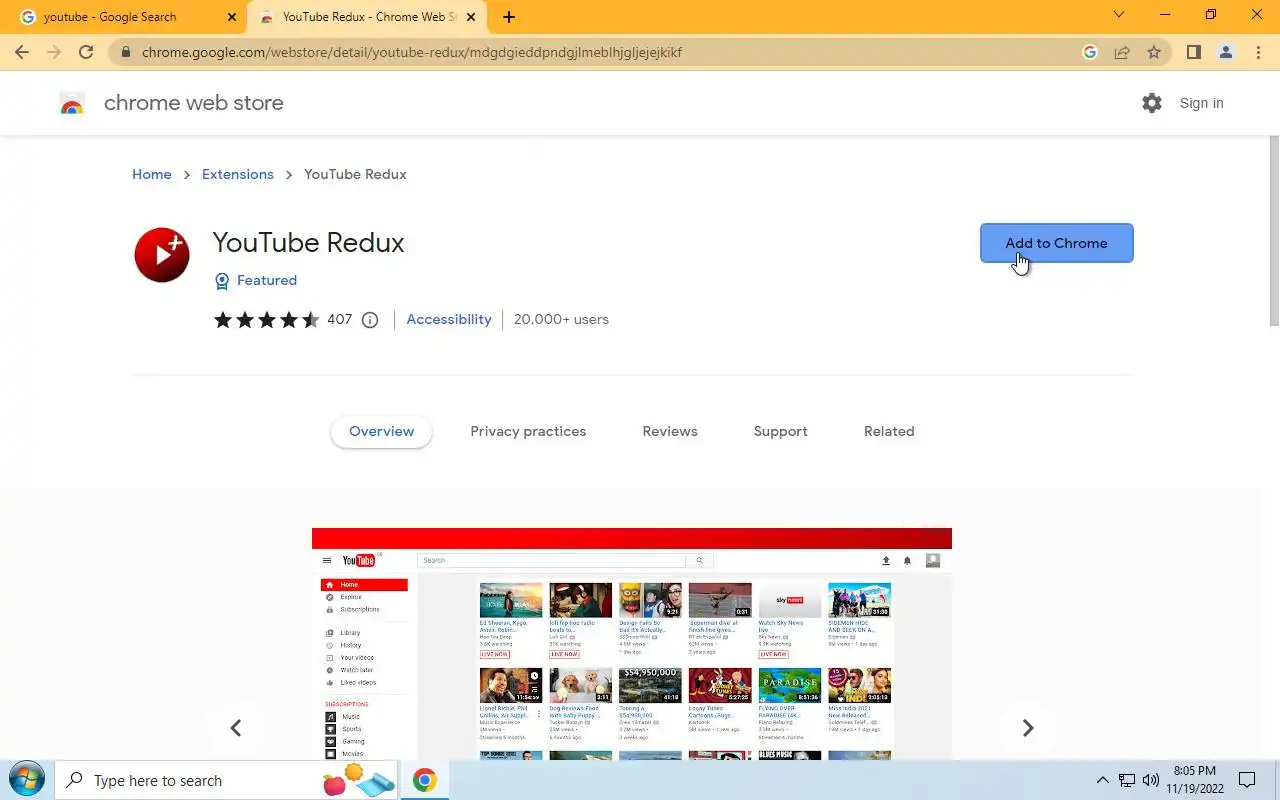Click the YouTube Redux extension icon
Image resolution: width=1280 pixels, height=800 pixels.
162,255
